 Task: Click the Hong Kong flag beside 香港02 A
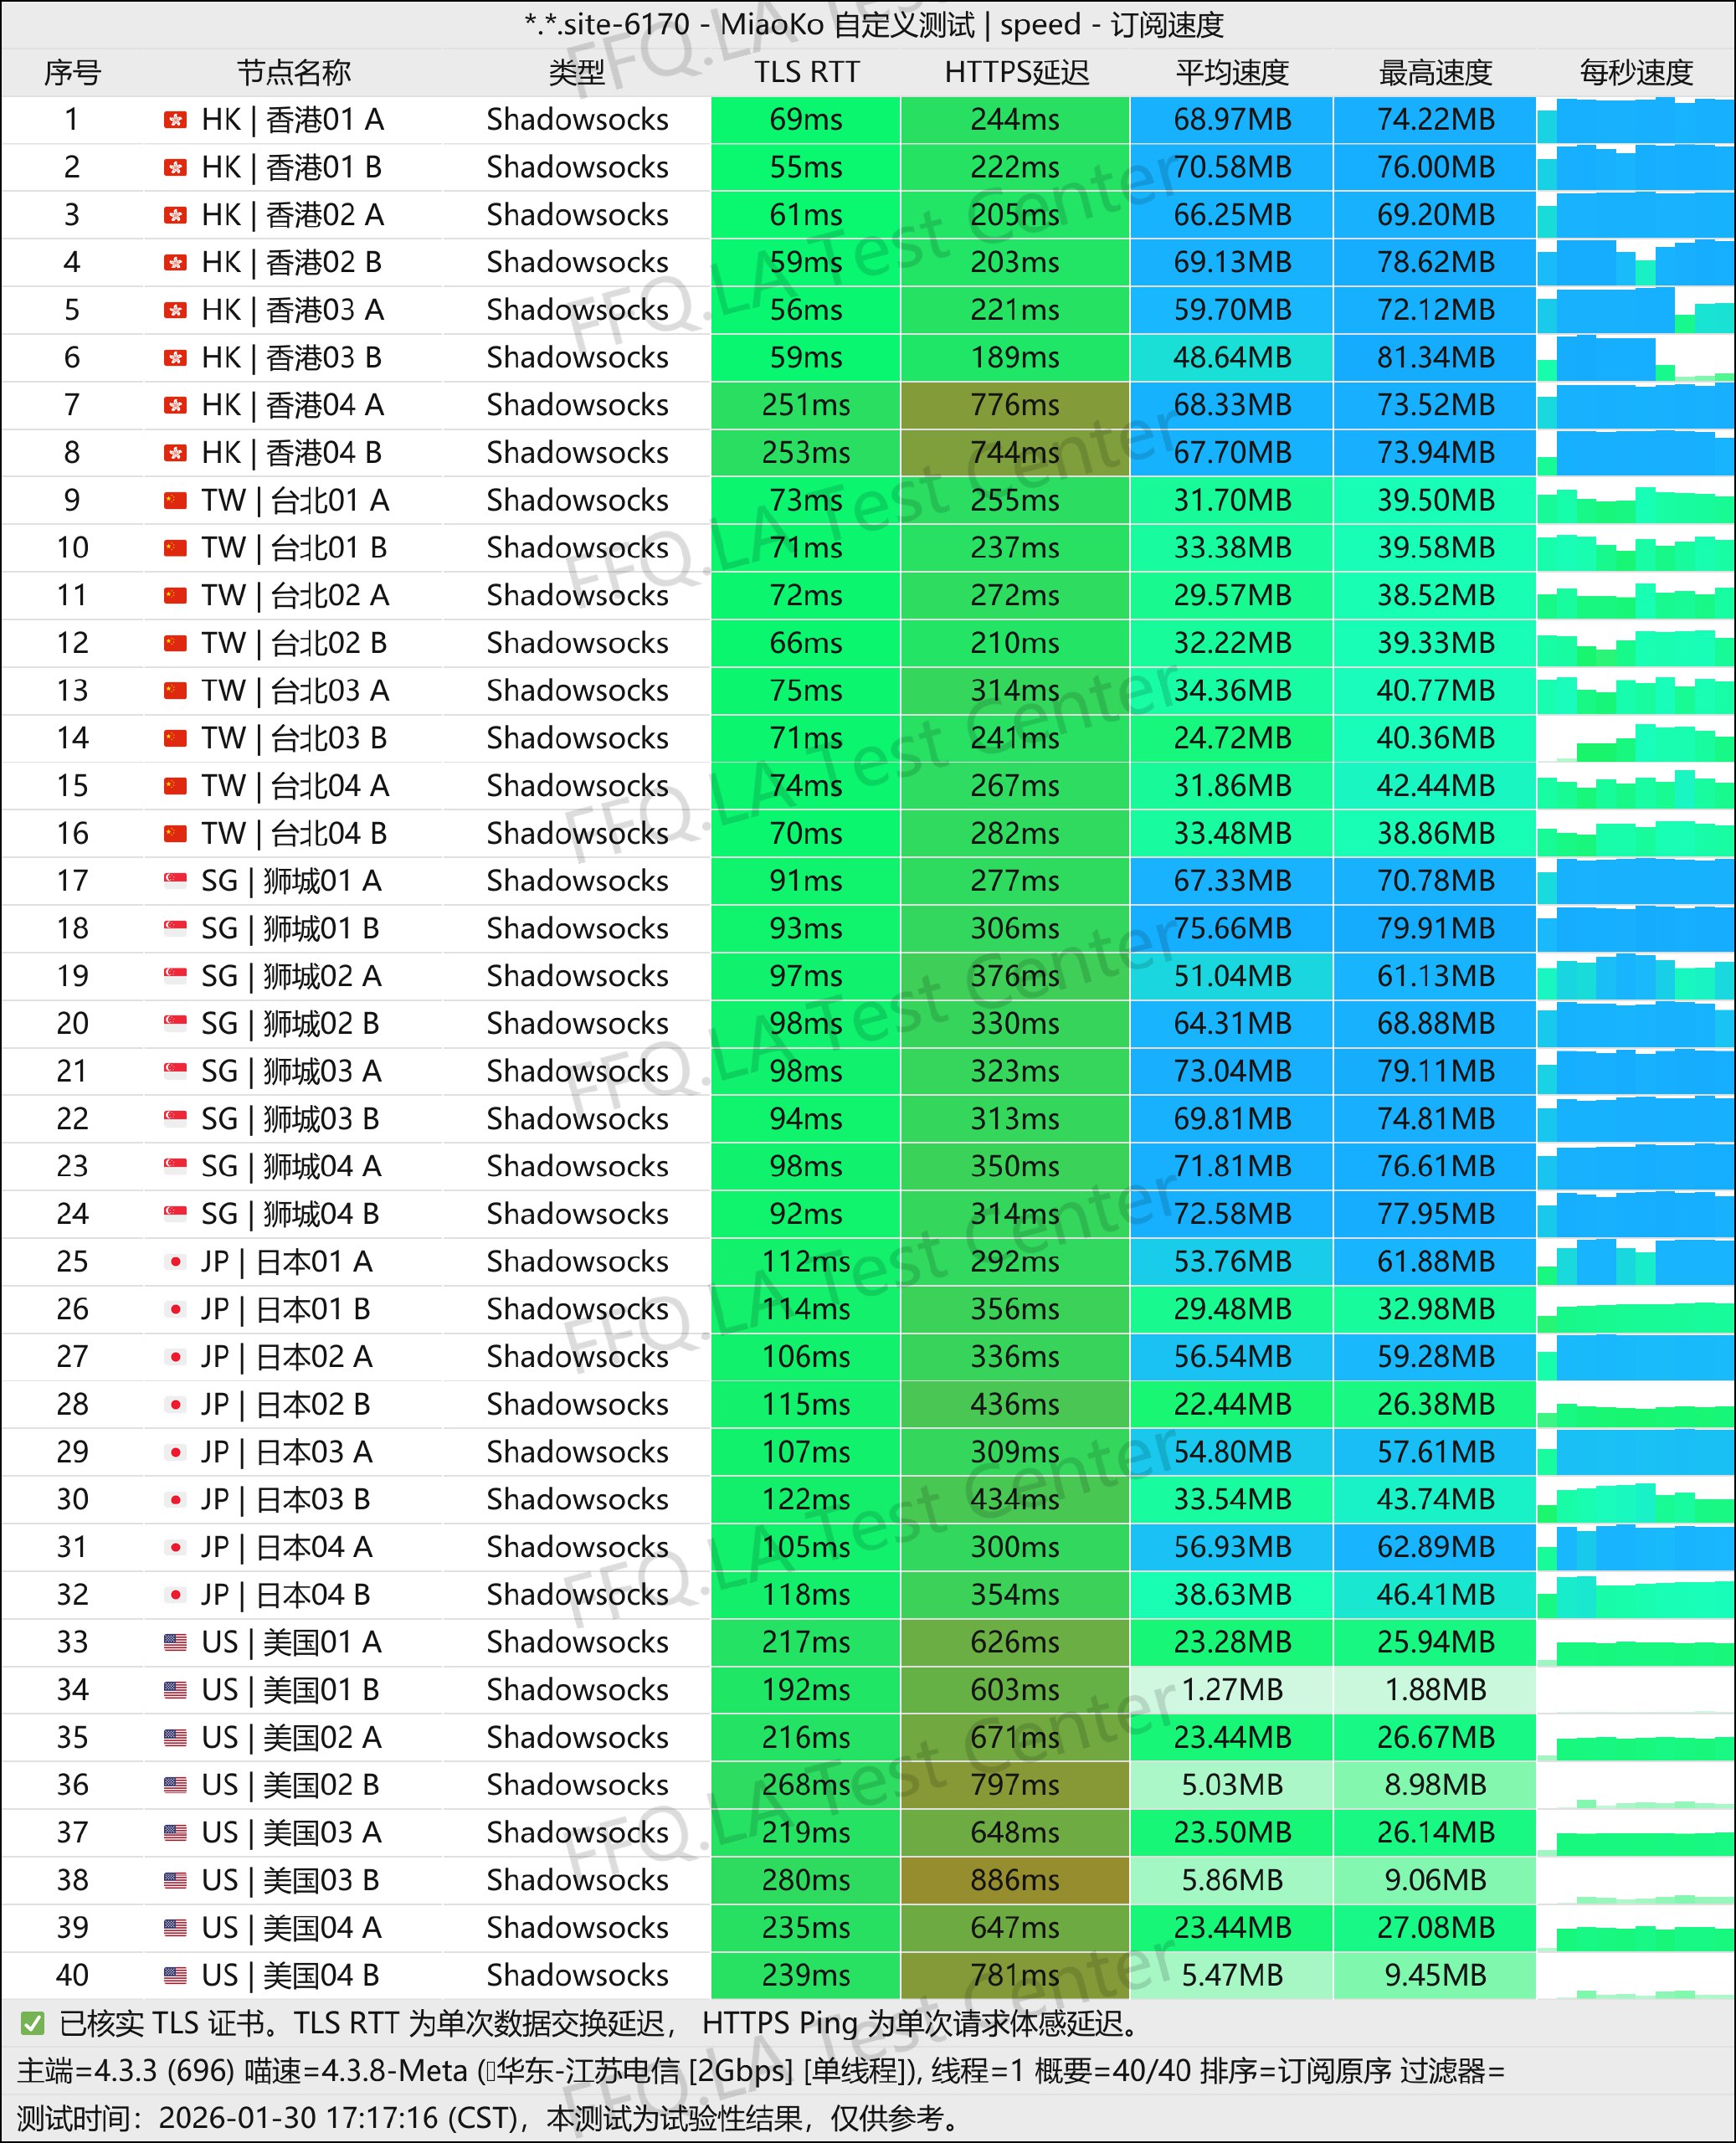pos(175,215)
